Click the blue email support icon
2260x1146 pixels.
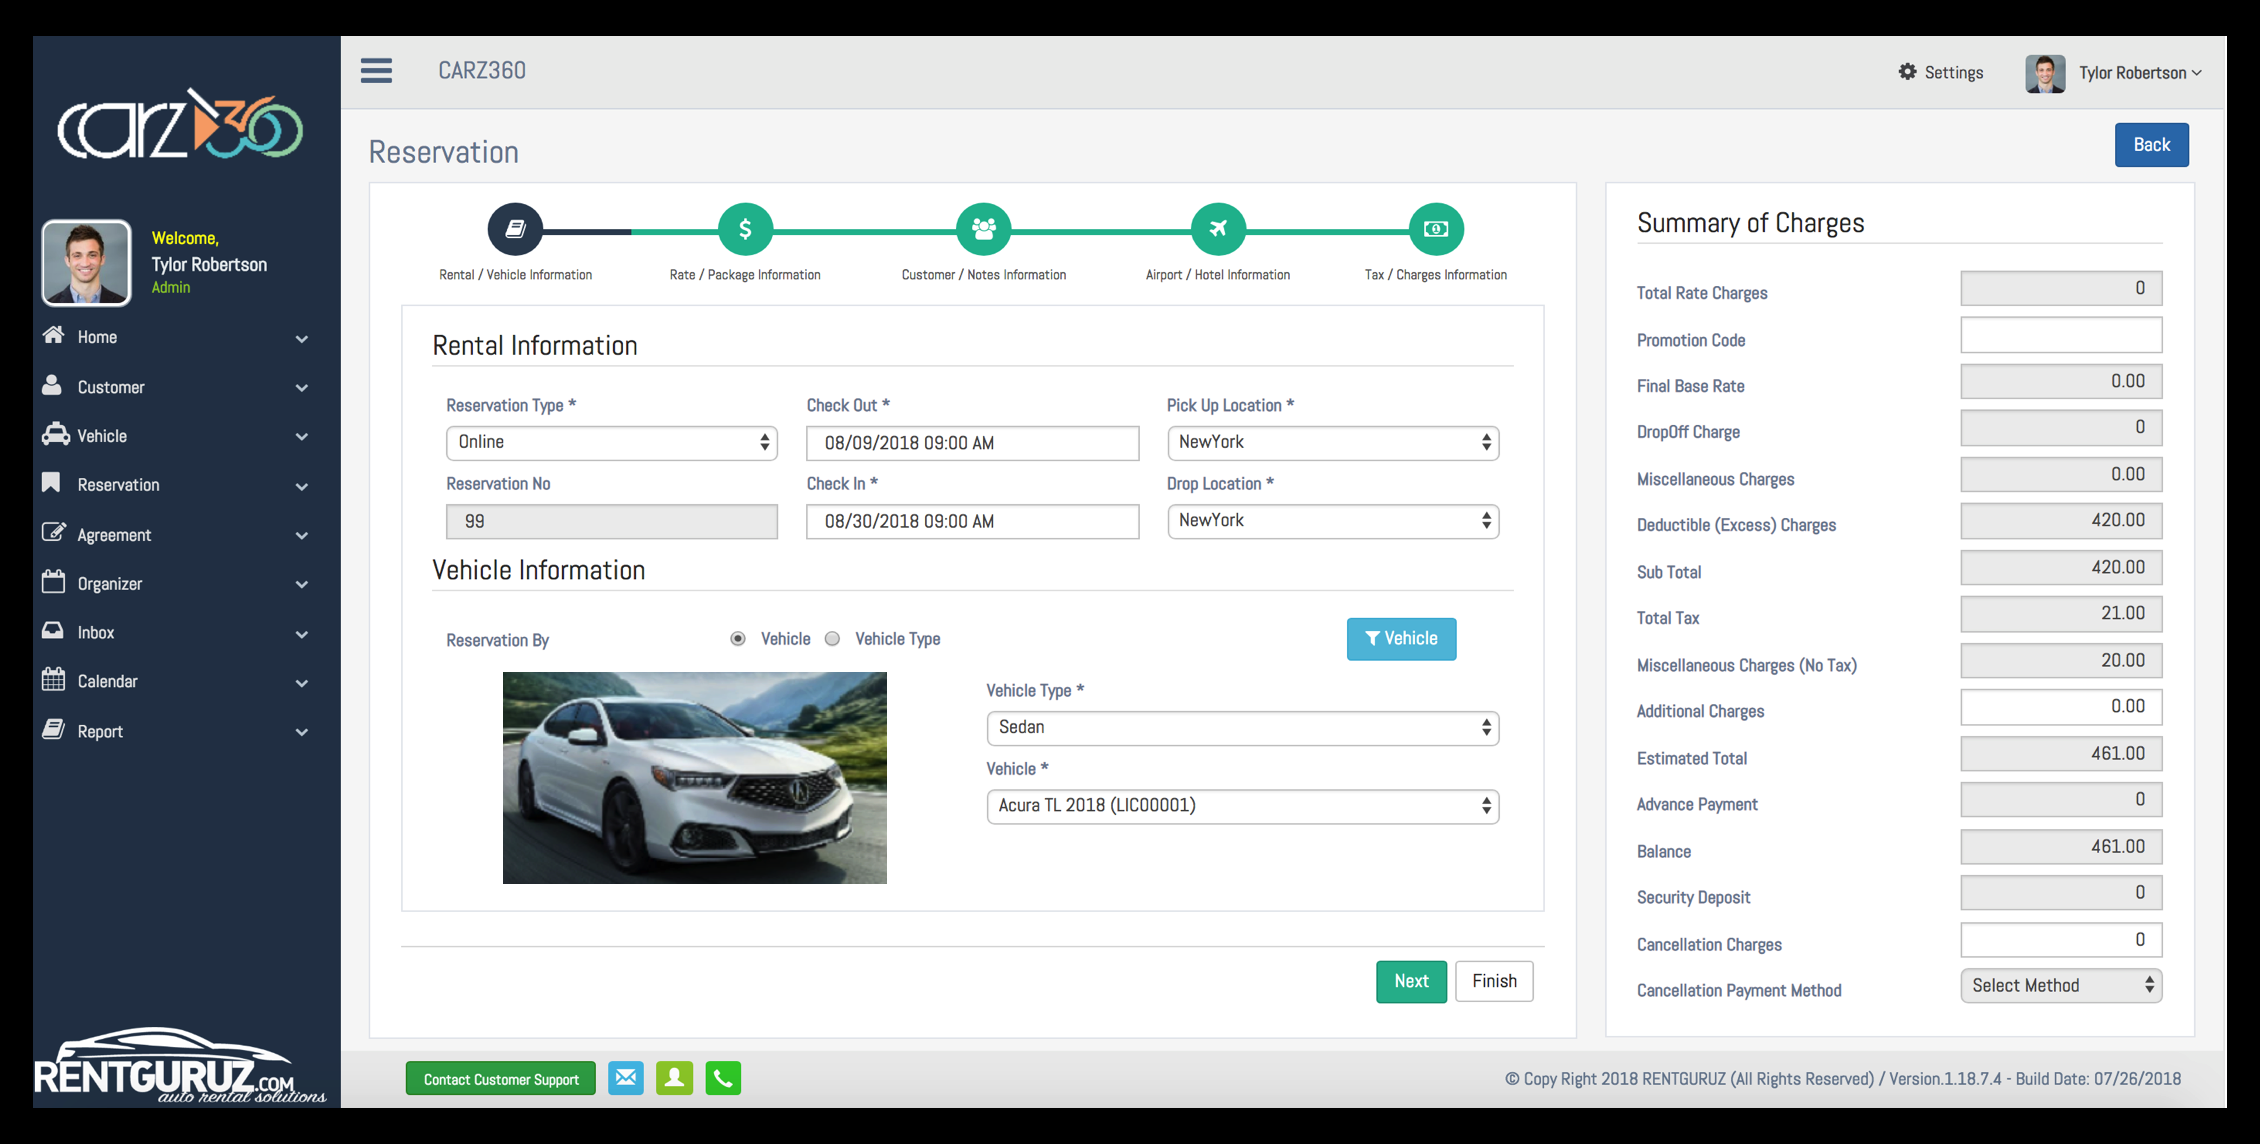pyautogui.click(x=626, y=1078)
